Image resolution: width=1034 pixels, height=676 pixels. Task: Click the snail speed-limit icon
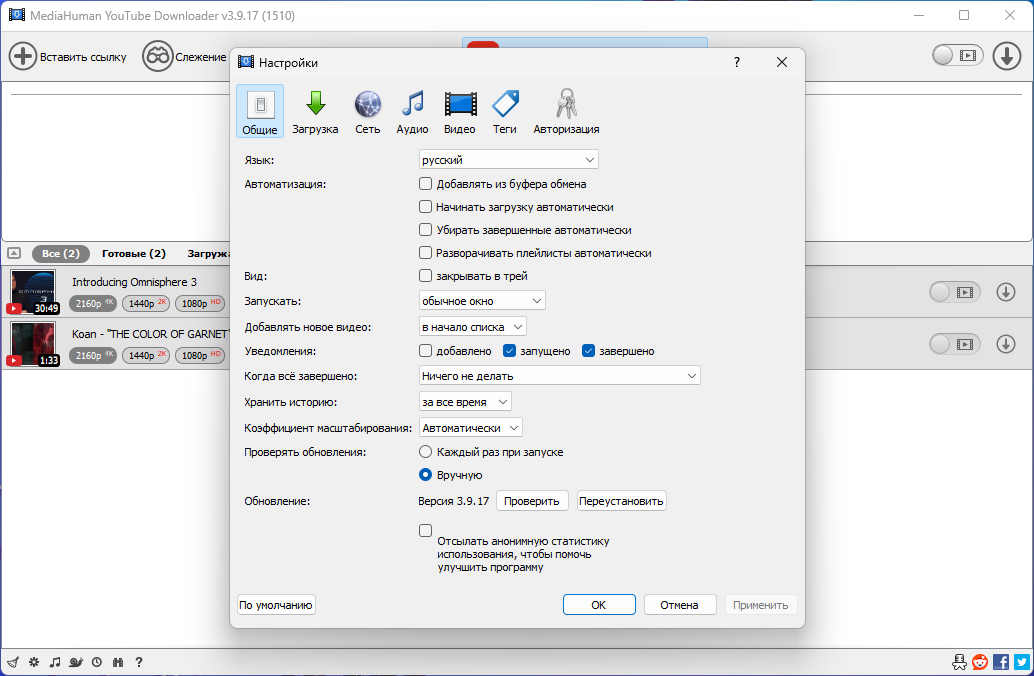click(76, 662)
